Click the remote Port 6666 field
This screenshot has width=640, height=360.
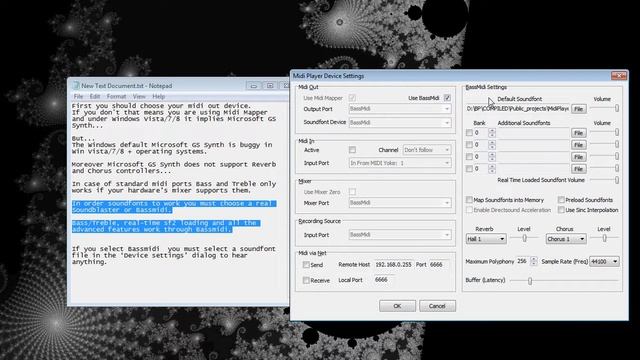(439, 264)
